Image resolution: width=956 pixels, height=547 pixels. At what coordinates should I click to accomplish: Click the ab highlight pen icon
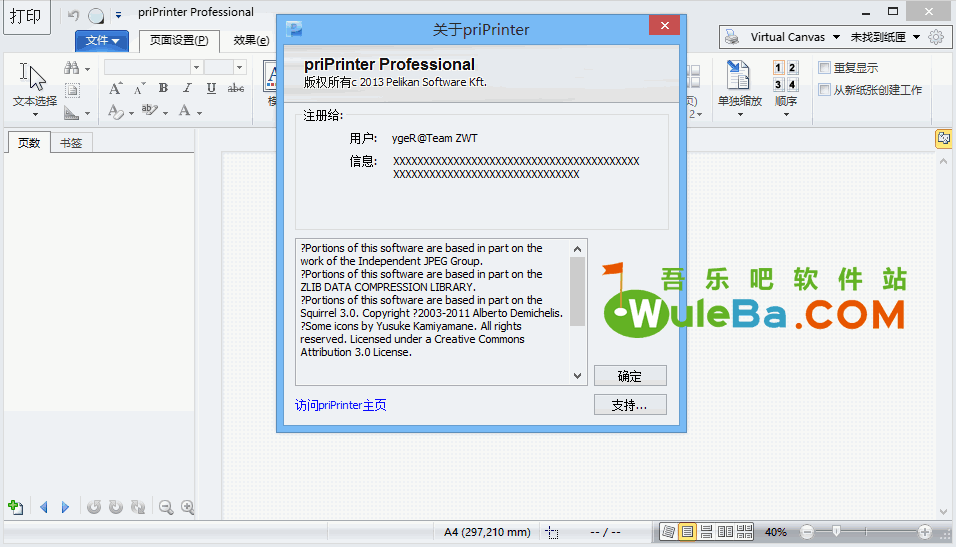[x=149, y=110]
